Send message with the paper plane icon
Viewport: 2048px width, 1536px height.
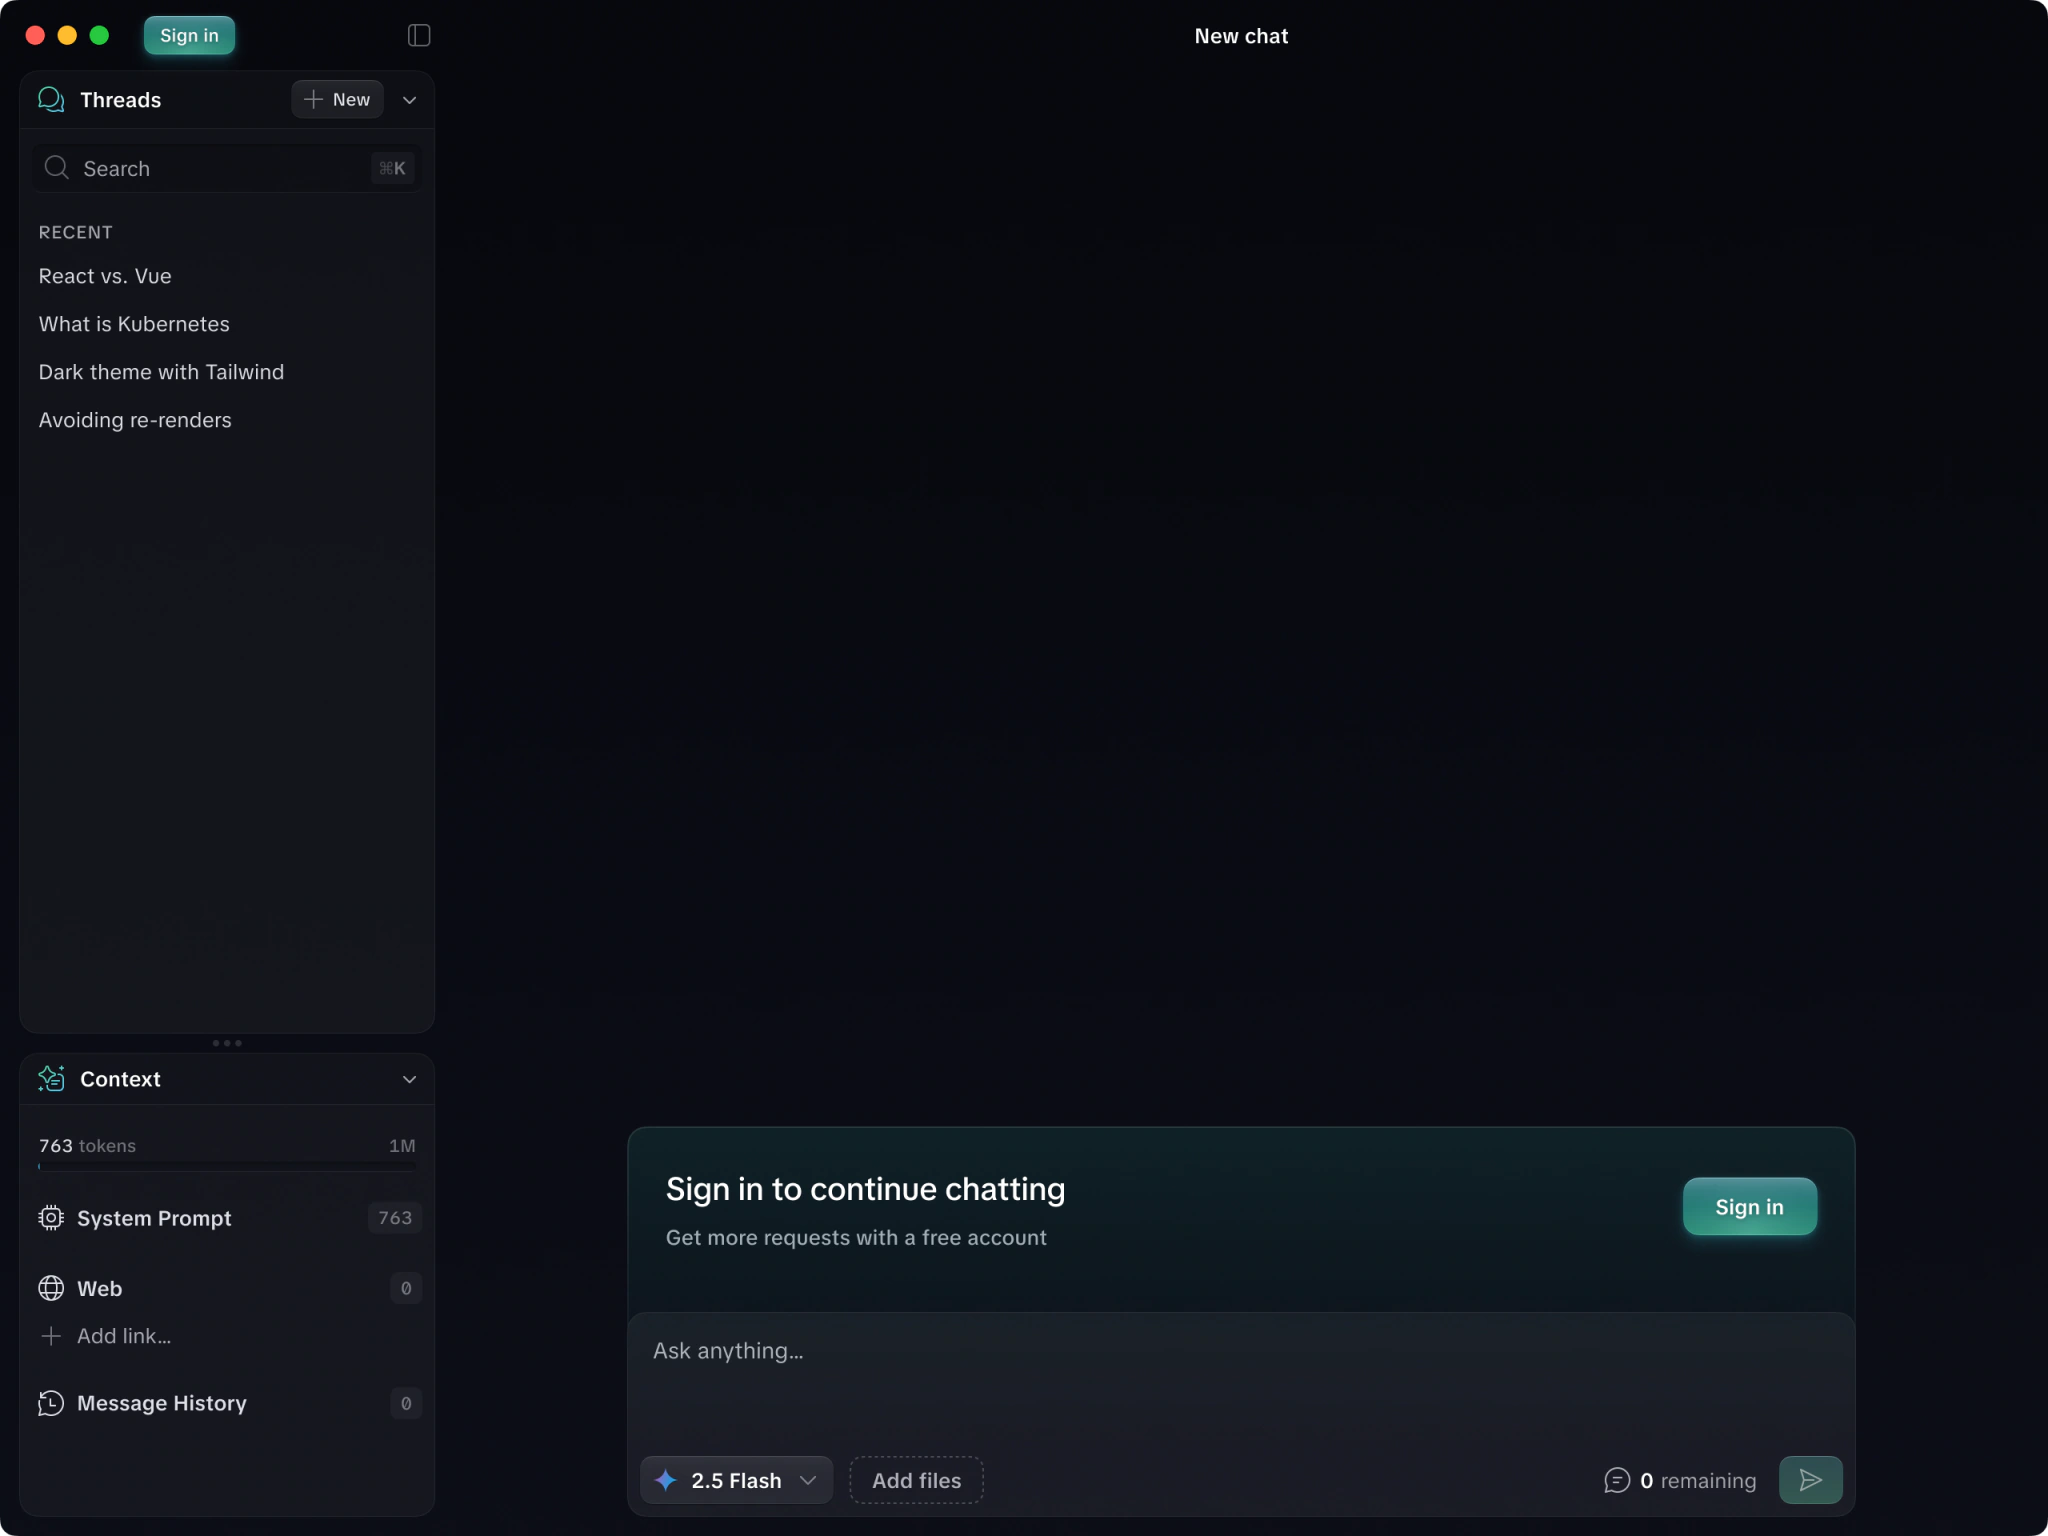pyautogui.click(x=1810, y=1480)
